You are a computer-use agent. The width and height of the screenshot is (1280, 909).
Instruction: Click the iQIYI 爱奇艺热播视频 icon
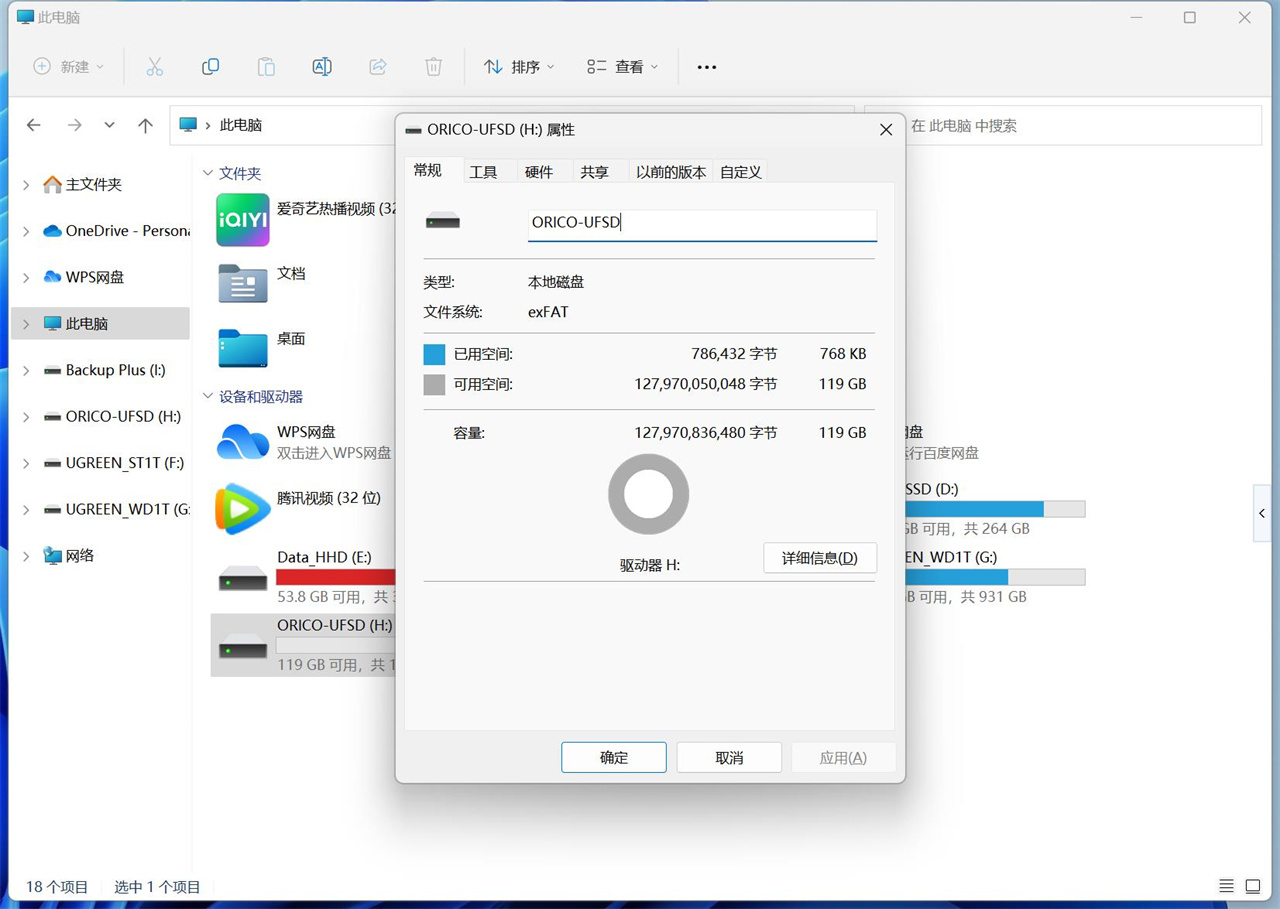tap(243, 220)
